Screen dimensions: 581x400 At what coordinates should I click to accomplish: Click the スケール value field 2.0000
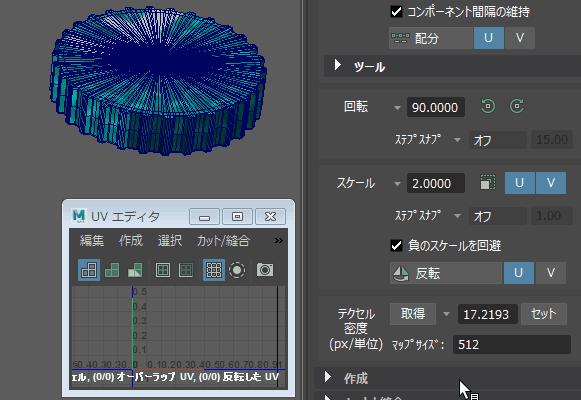click(x=436, y=183)
